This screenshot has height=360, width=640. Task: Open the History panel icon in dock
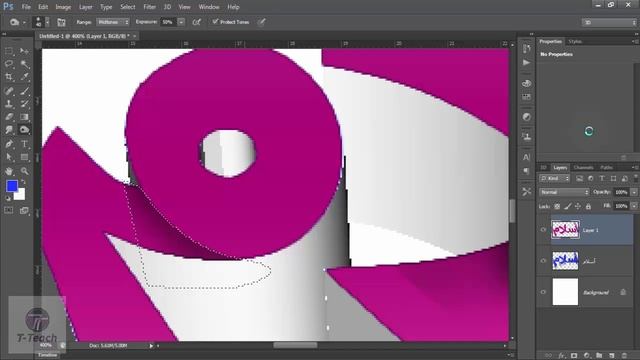[527, 49]
